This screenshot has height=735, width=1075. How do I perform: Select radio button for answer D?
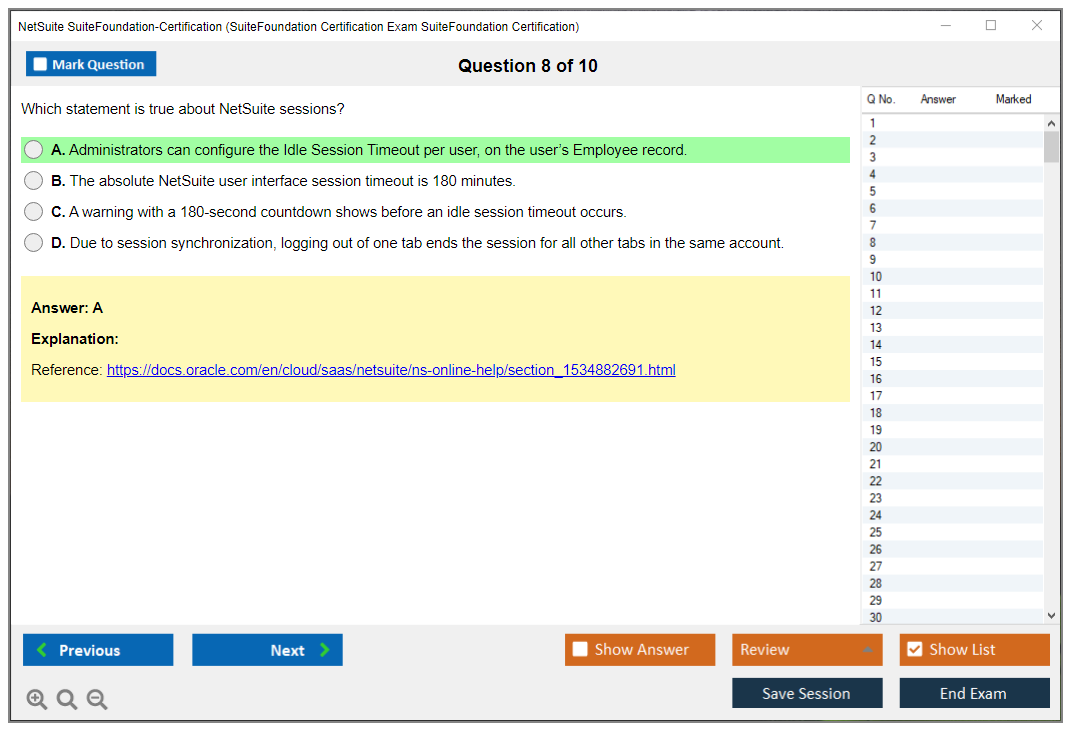click(34, 243)
